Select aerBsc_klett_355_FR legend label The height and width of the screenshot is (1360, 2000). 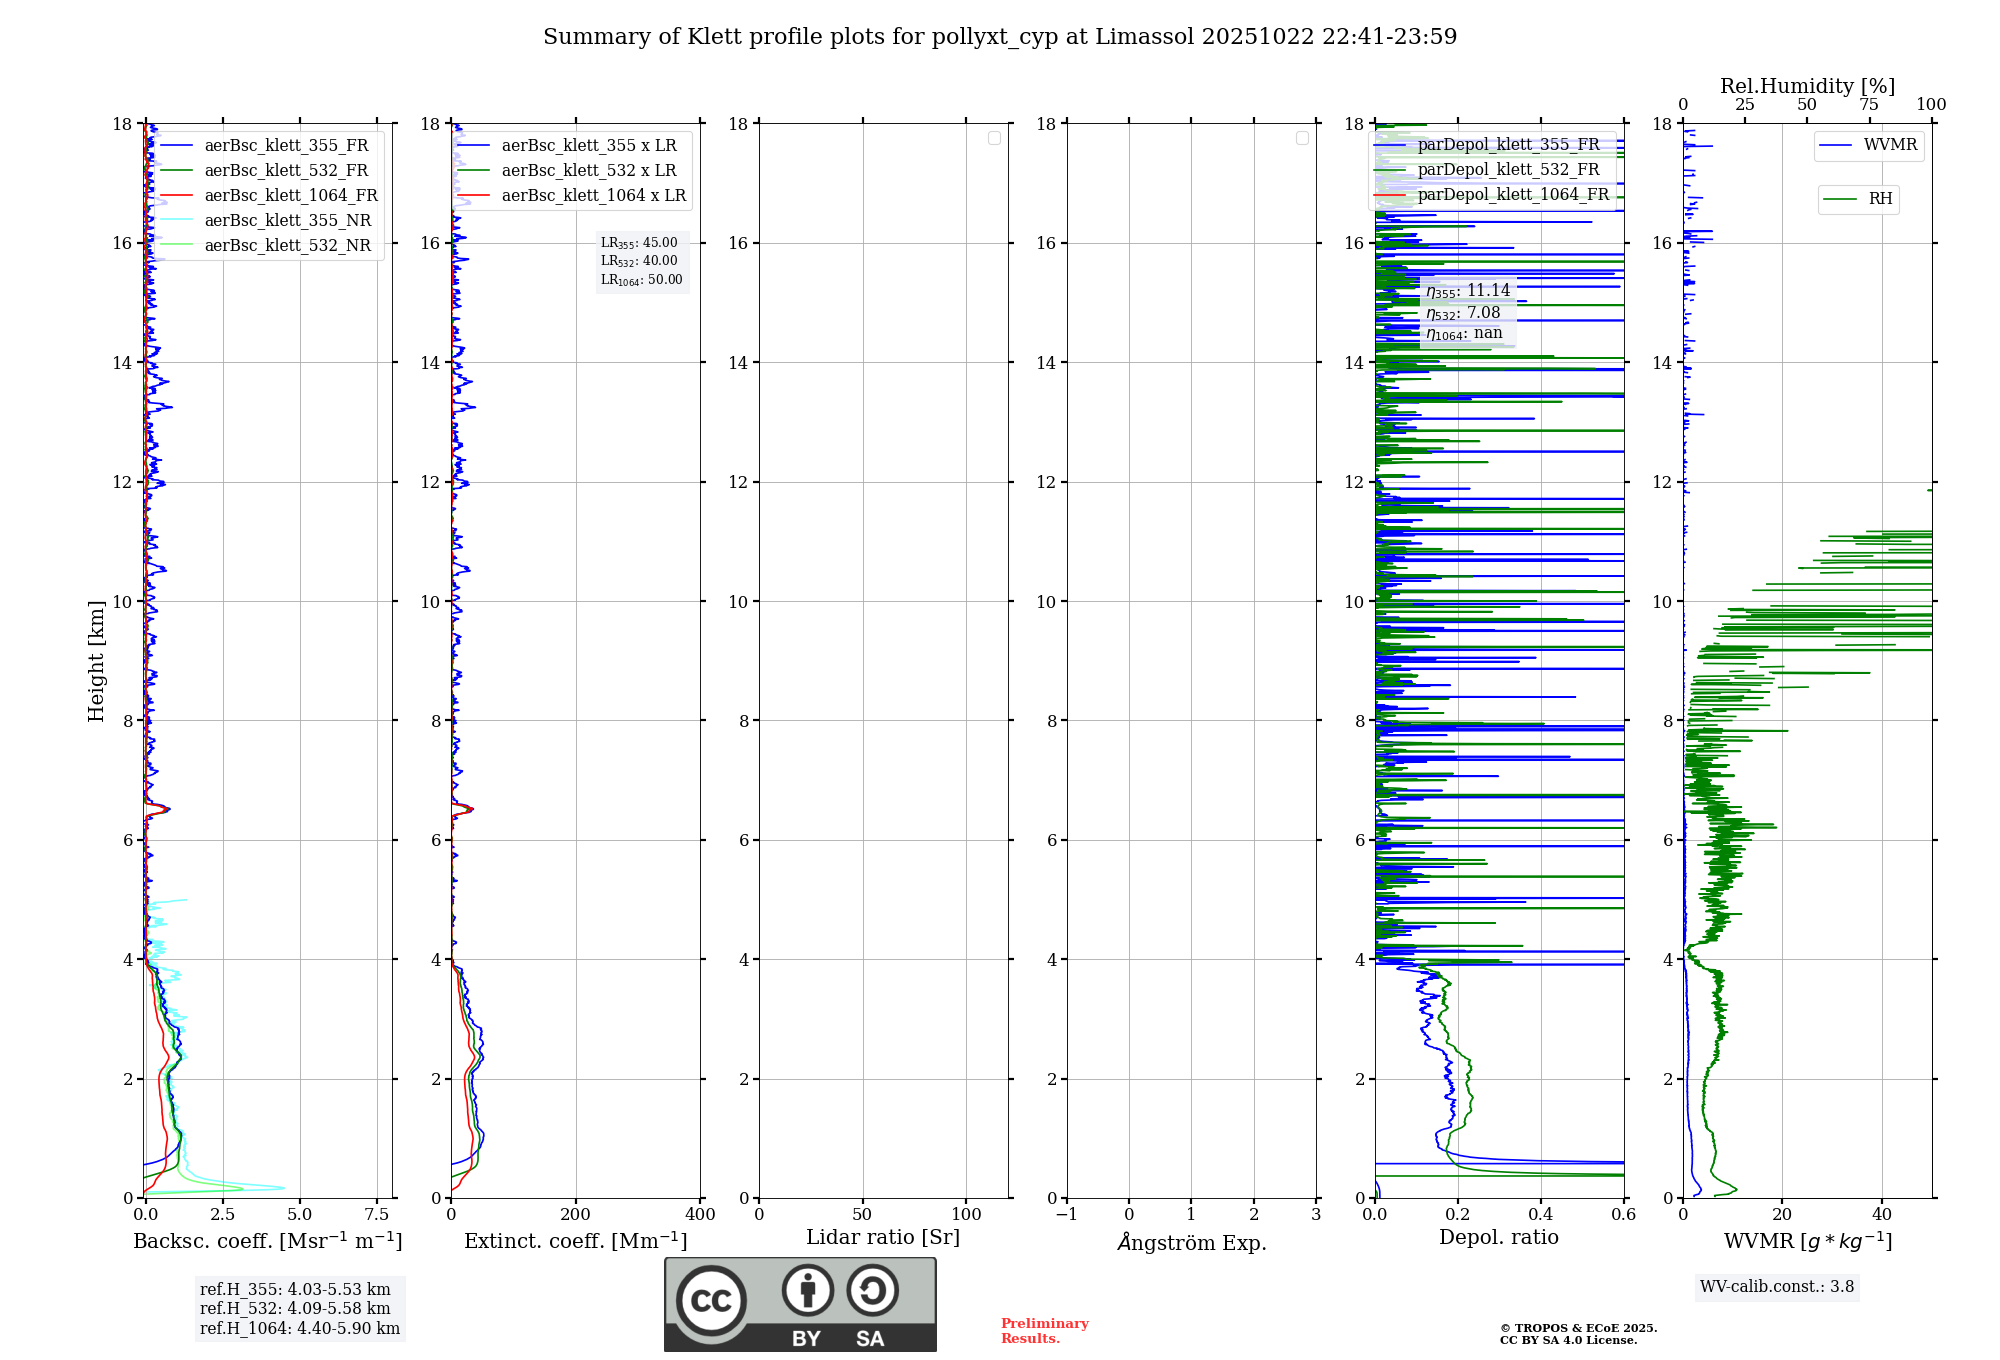tap(286, 146)
